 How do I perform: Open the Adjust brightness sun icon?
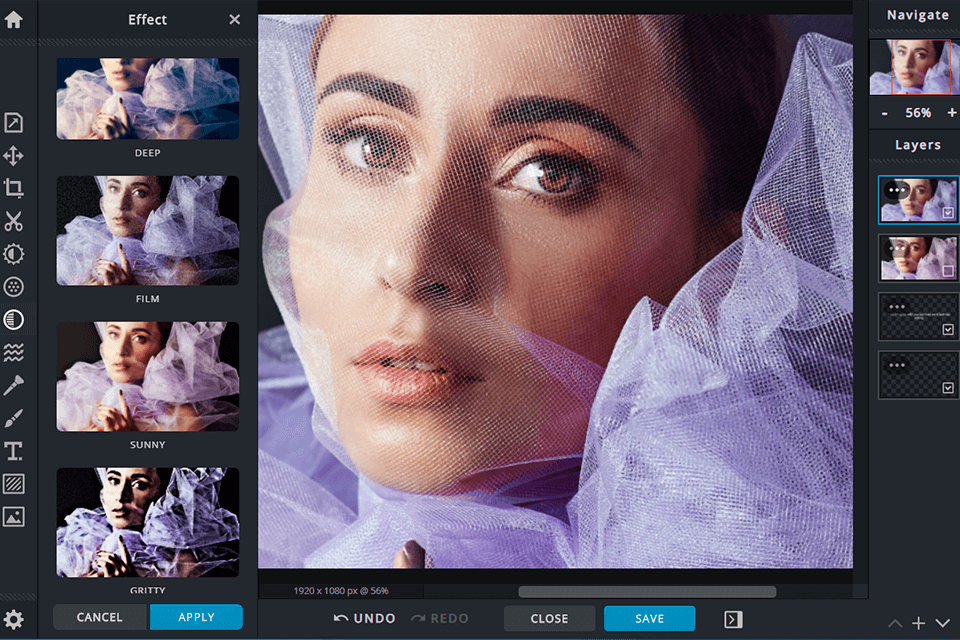(x=13, y=254)
